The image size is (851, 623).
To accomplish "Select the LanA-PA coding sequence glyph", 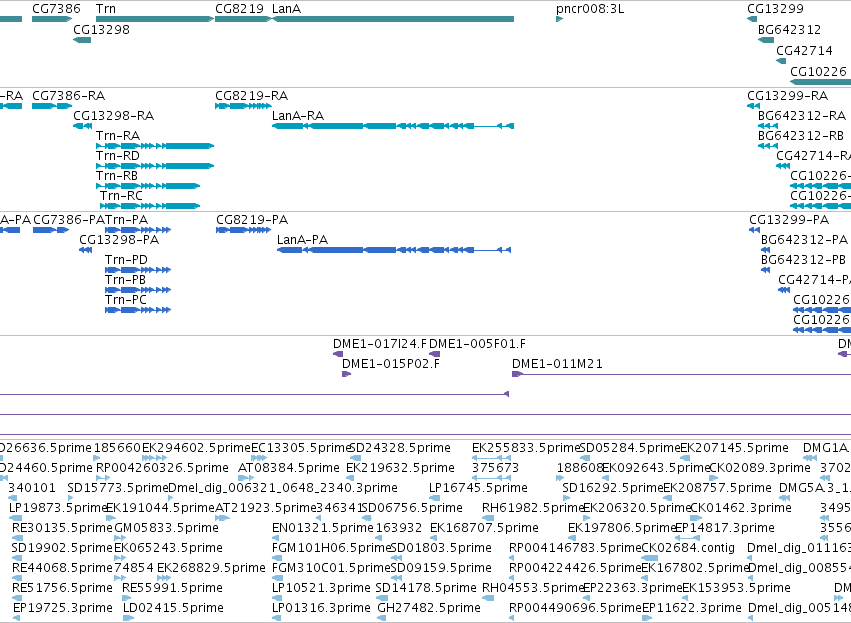I will pos(394,250).
